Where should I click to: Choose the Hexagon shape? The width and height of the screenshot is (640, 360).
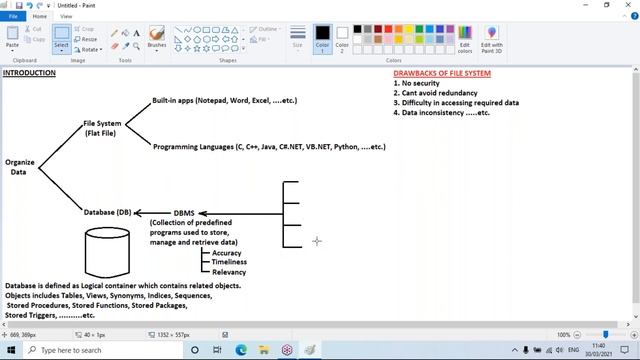206,39
